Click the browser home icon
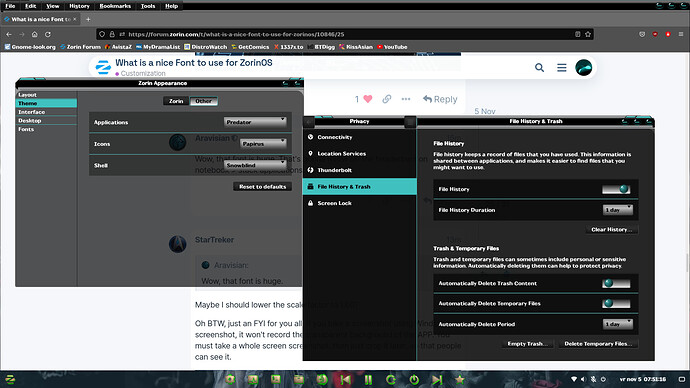Screen dimensions: 690x388 (x=34, y=34)
